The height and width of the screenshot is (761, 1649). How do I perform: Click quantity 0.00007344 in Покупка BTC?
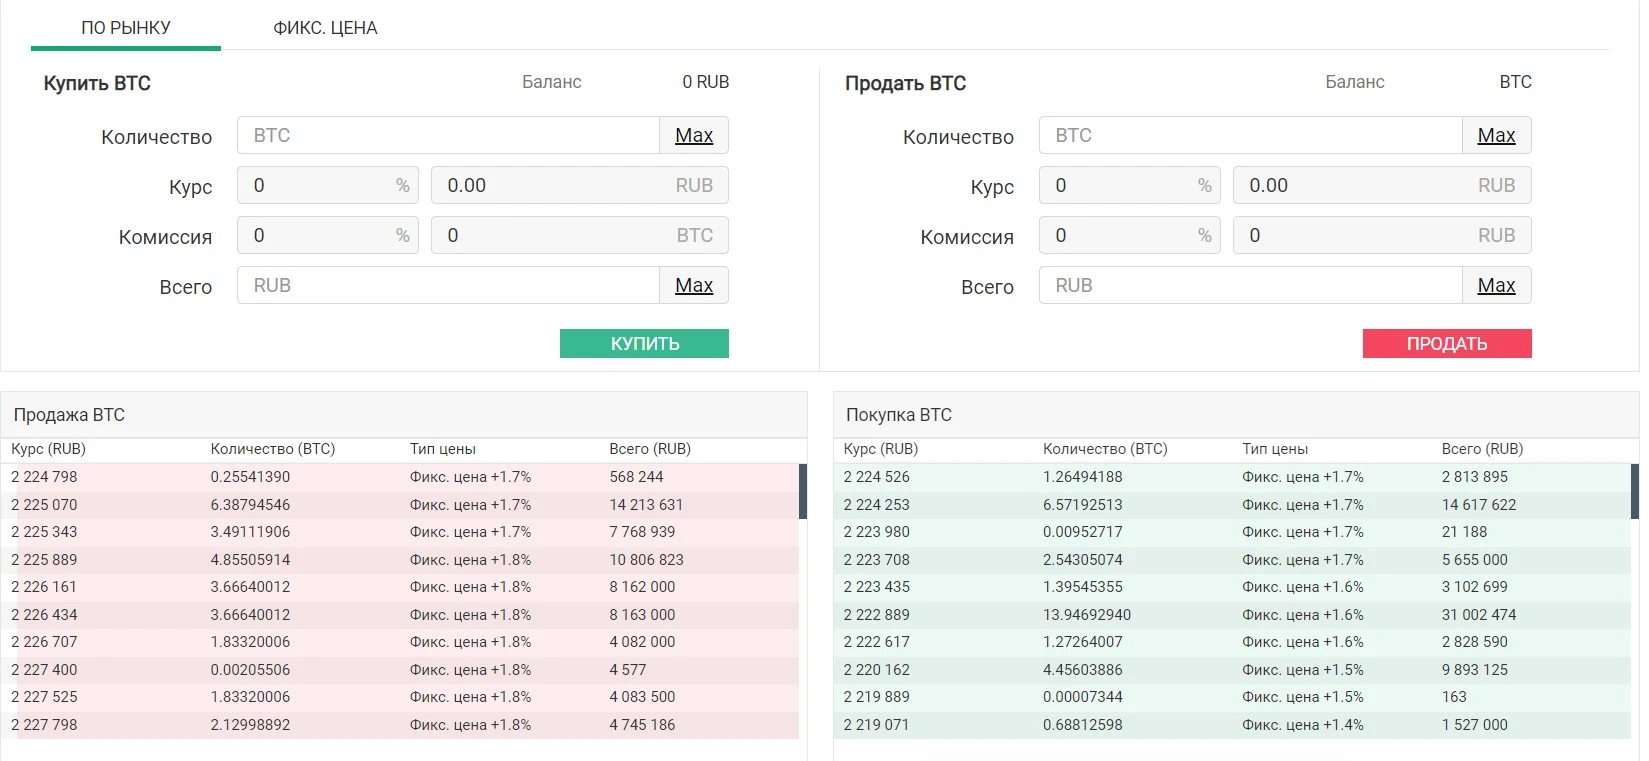(1083, 697)
